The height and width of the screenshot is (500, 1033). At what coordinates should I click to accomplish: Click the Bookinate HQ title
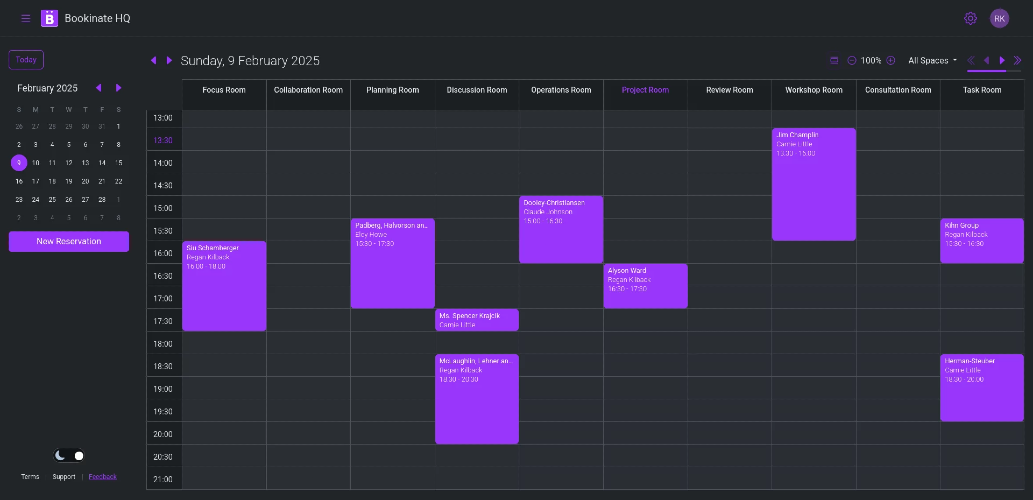click(98, 18)
